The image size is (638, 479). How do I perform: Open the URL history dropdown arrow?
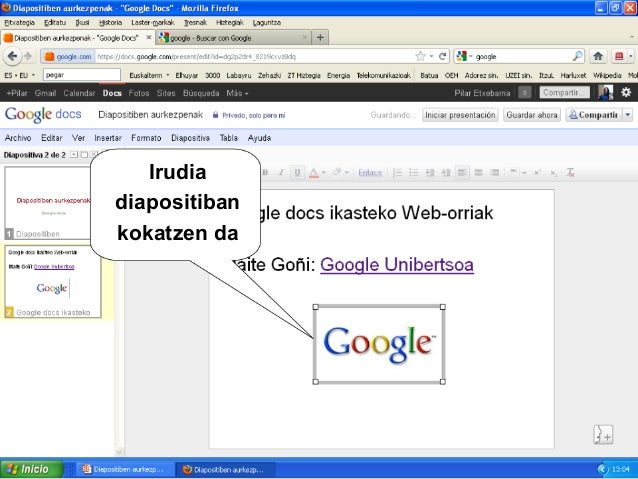(x=431, y=57)
